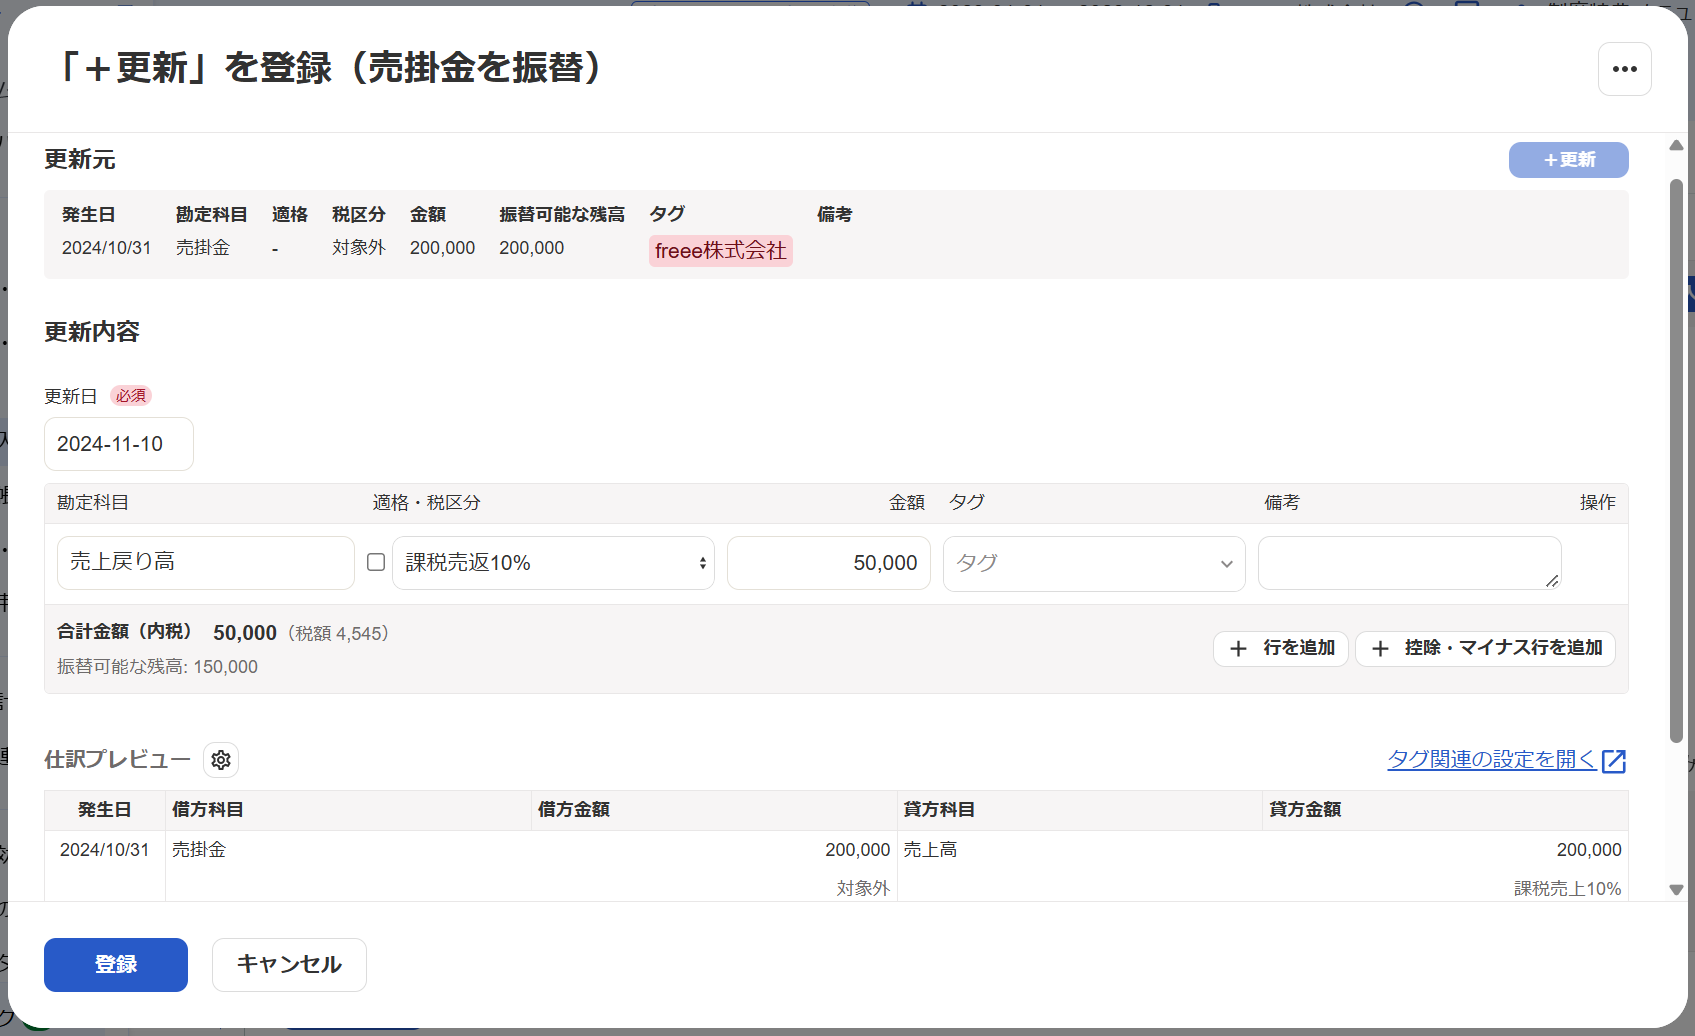Click the external link icon beside タグ関連の設定を開く
Image resolution: width=1695 pixels, height=1036 pixels.
(1614, 761)
